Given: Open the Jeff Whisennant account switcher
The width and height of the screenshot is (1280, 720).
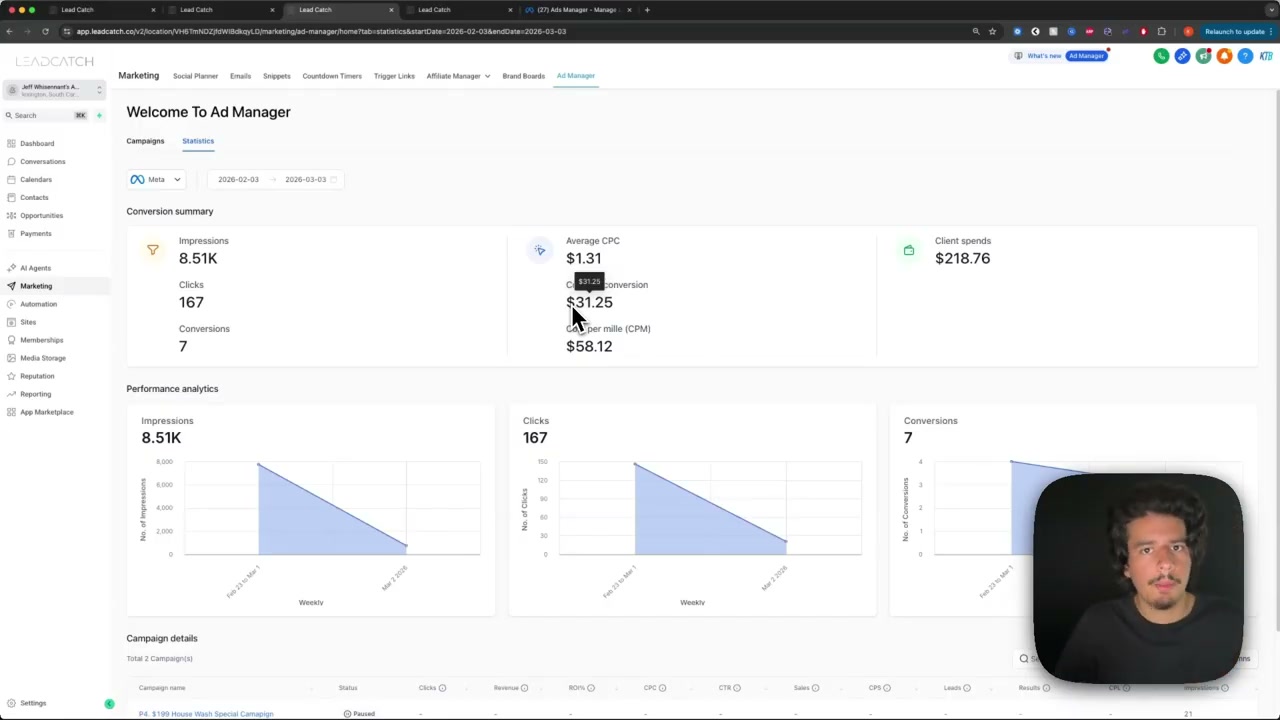Looking at the screenshot, I should pos(55,90).
